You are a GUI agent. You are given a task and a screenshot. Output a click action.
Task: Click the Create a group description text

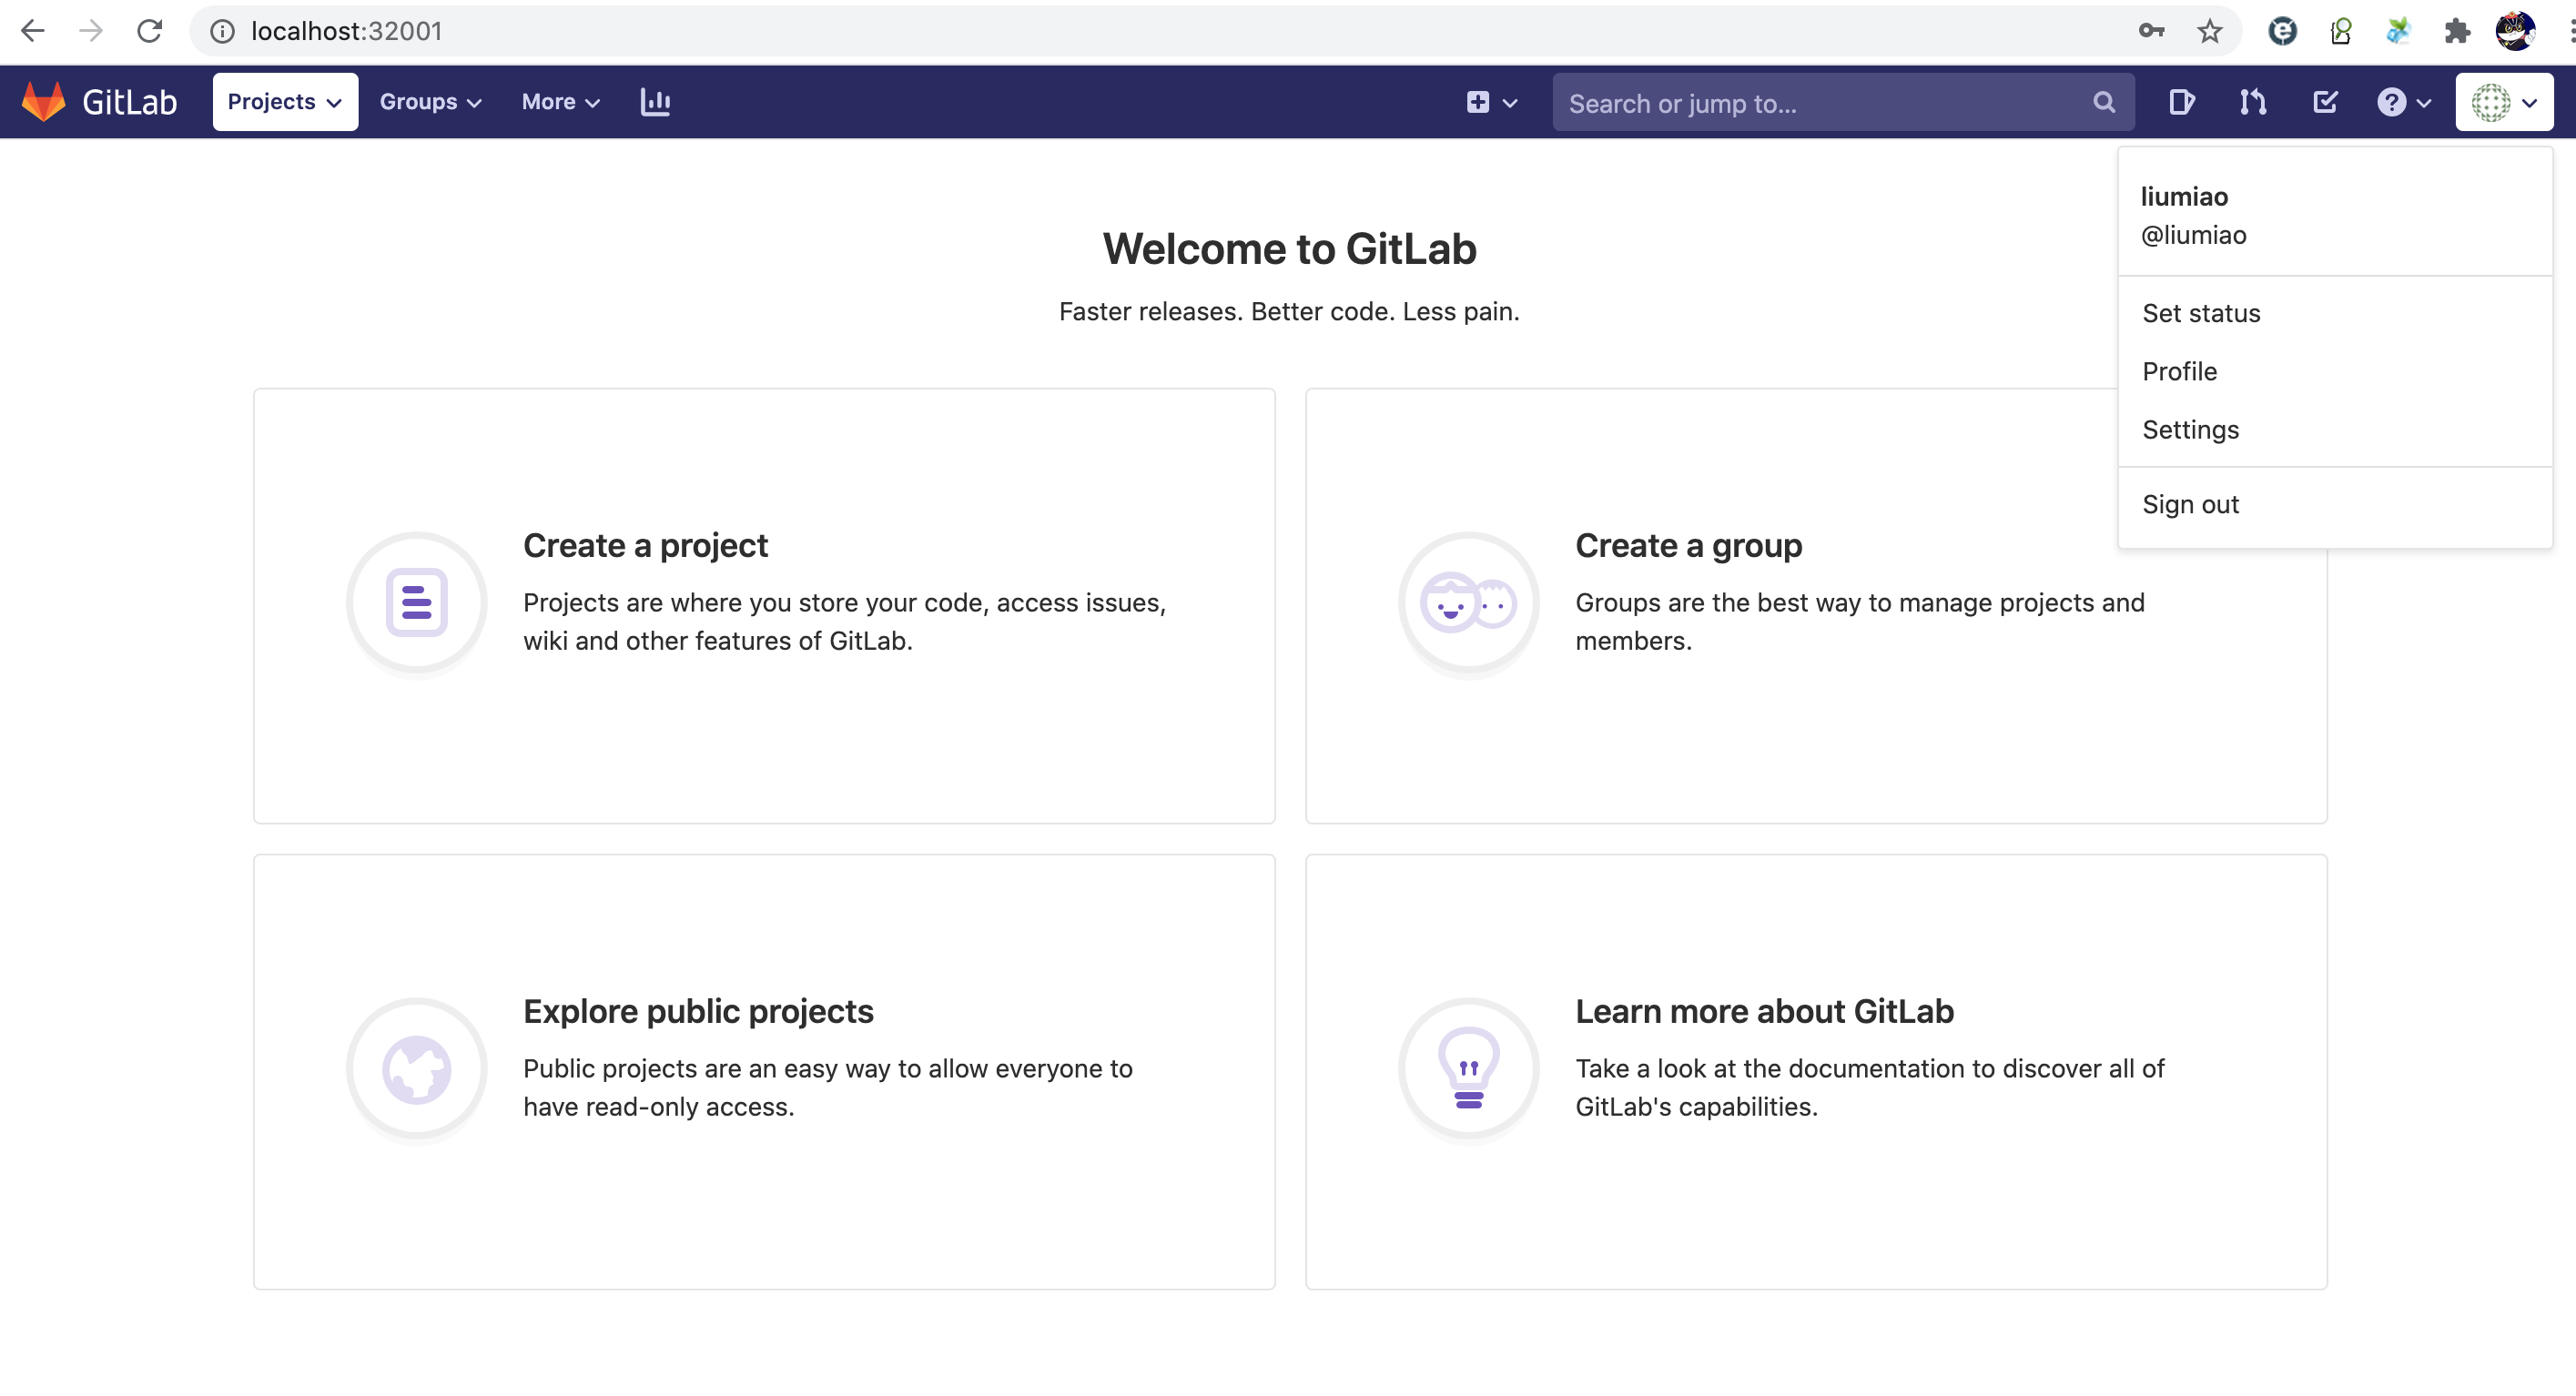[1860, 622]
